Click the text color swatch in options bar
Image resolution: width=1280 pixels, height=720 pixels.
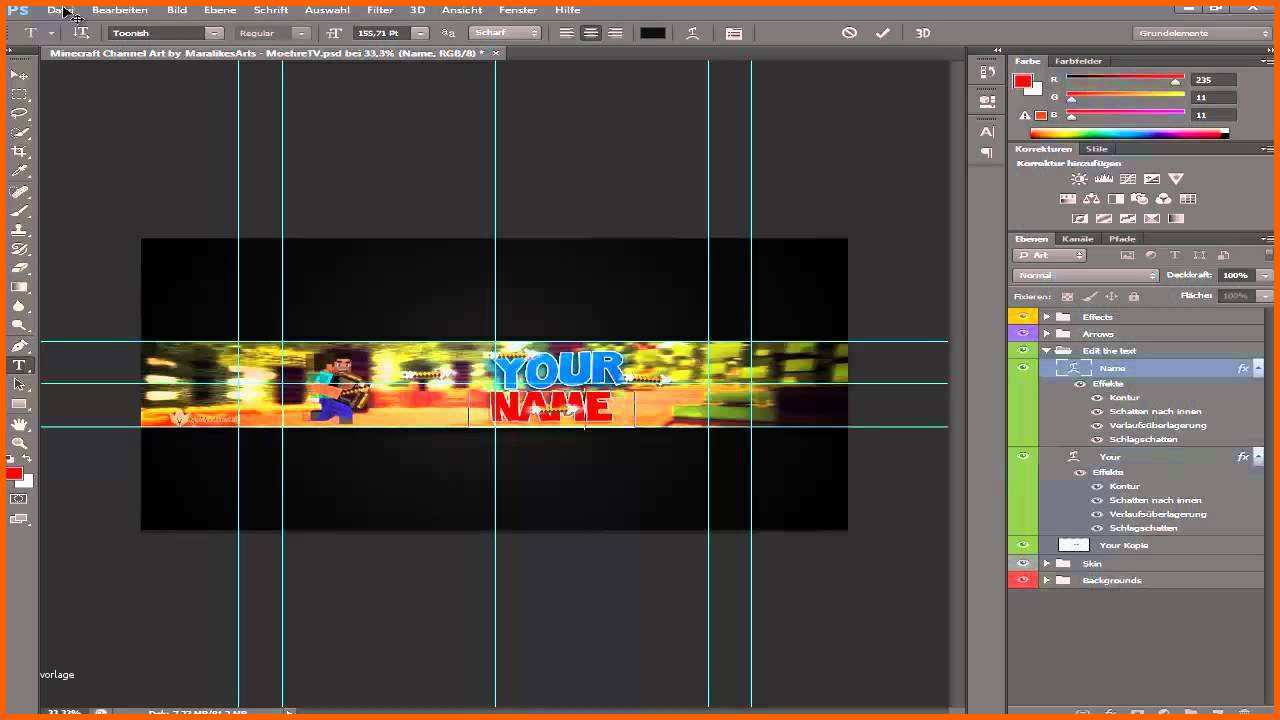point(653,33)
